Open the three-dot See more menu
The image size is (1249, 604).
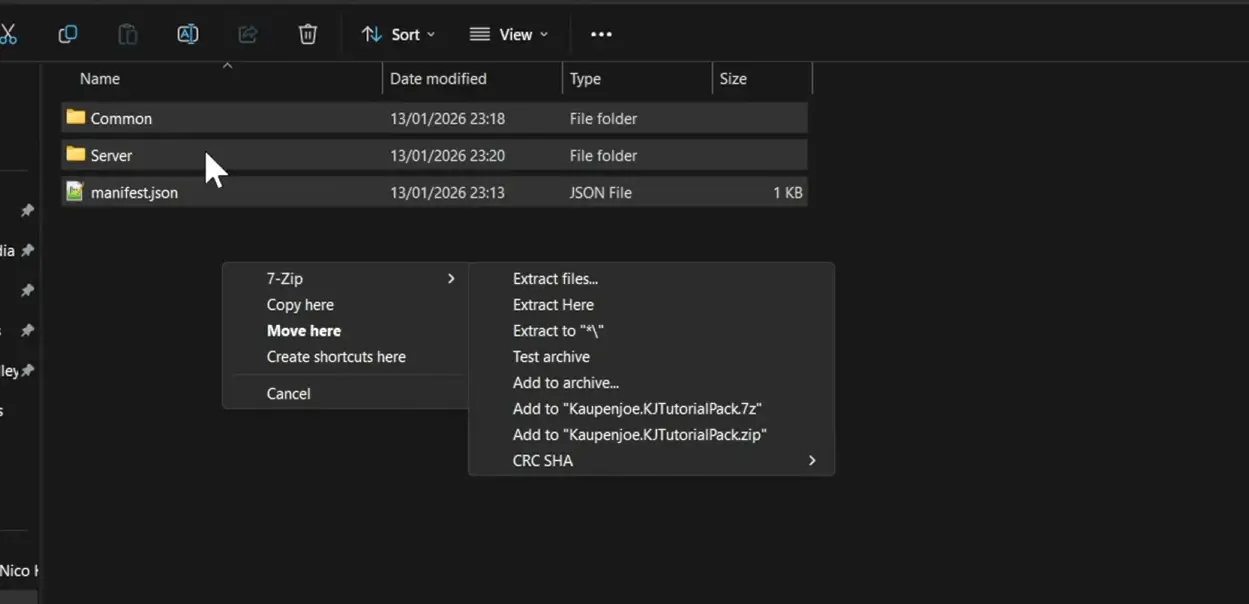[x=601, y=34]
